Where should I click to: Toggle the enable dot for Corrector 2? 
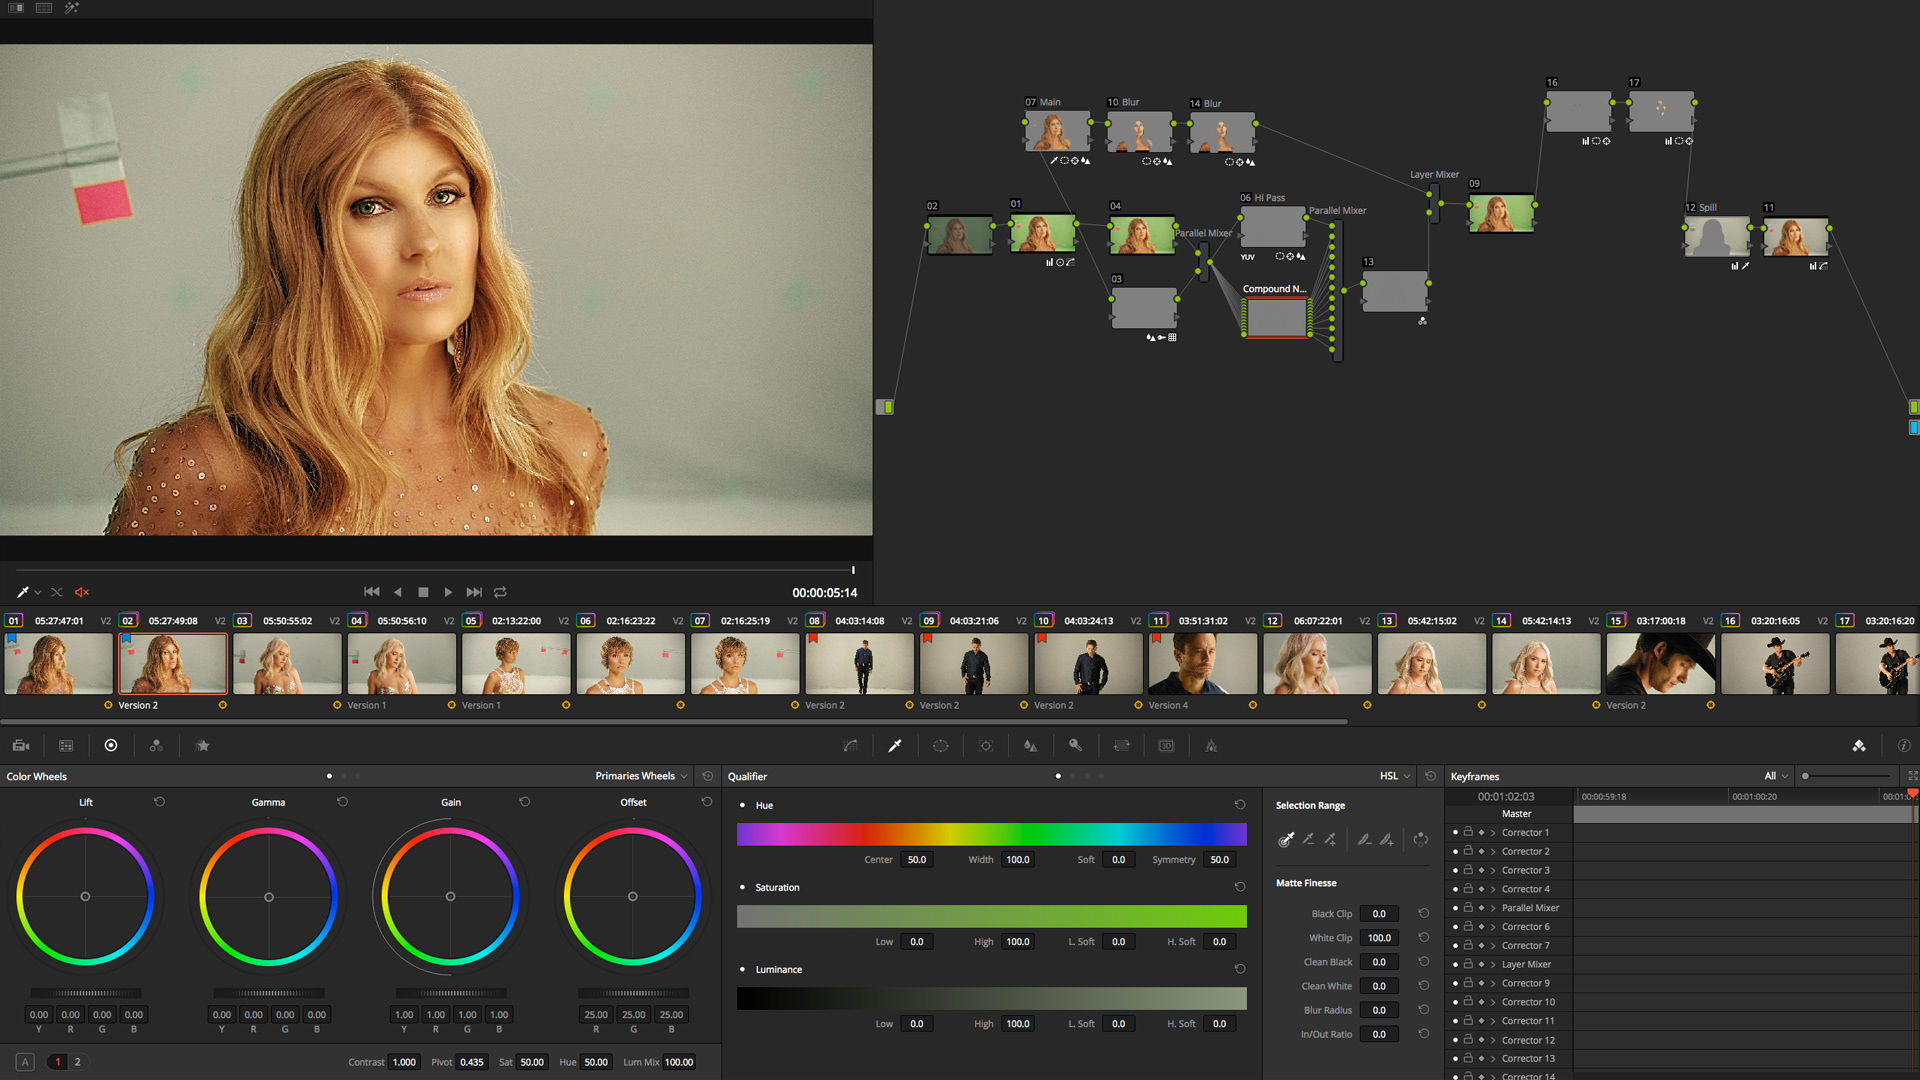pos(1455,851)
